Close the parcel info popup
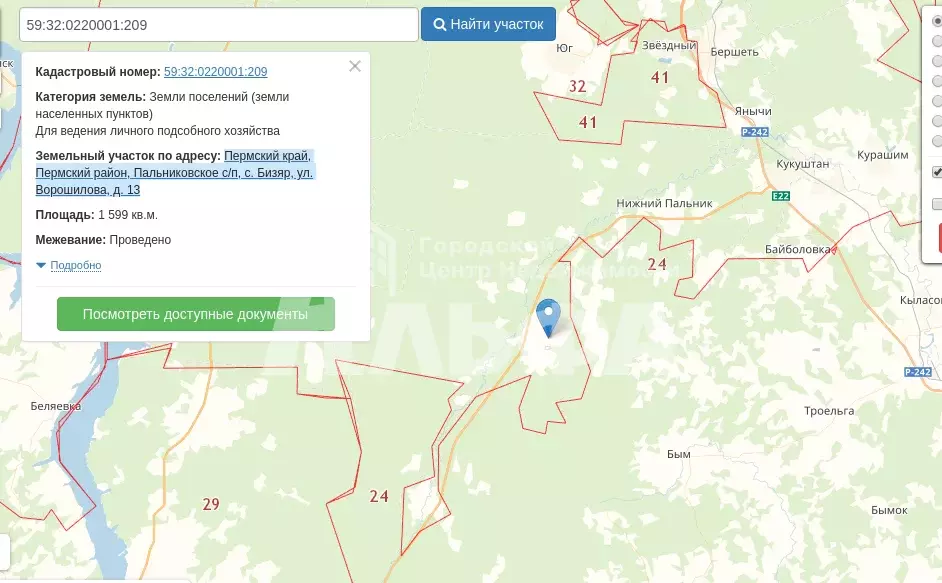 coord(354,67)
